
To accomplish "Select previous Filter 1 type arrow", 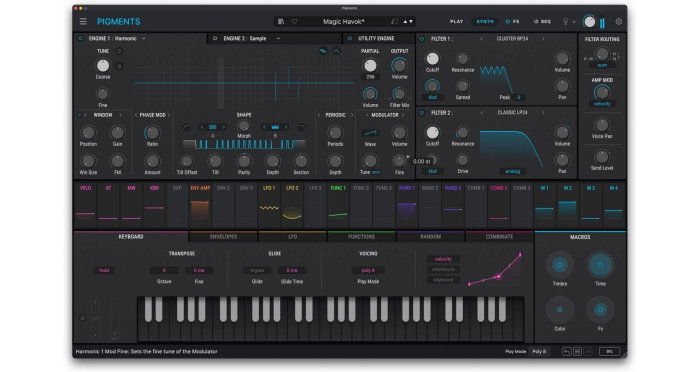I will 482,39.
